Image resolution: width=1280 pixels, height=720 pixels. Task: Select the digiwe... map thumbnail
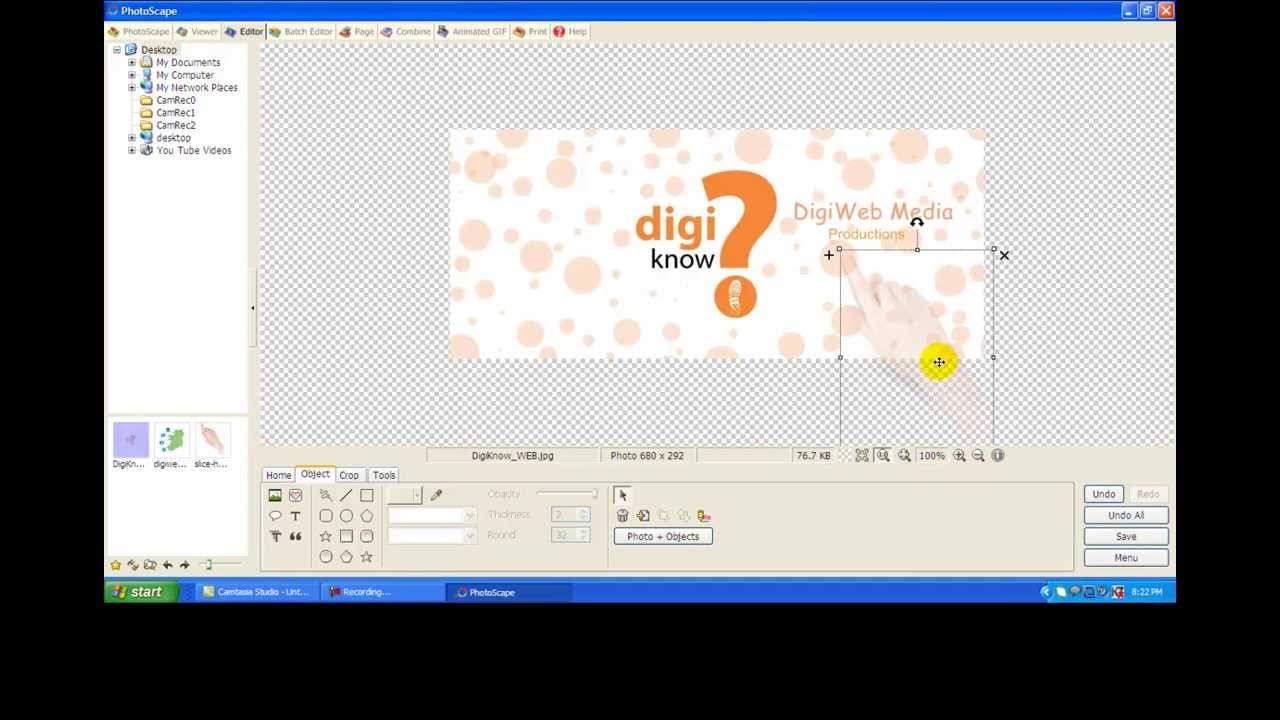tap(170, 446)
